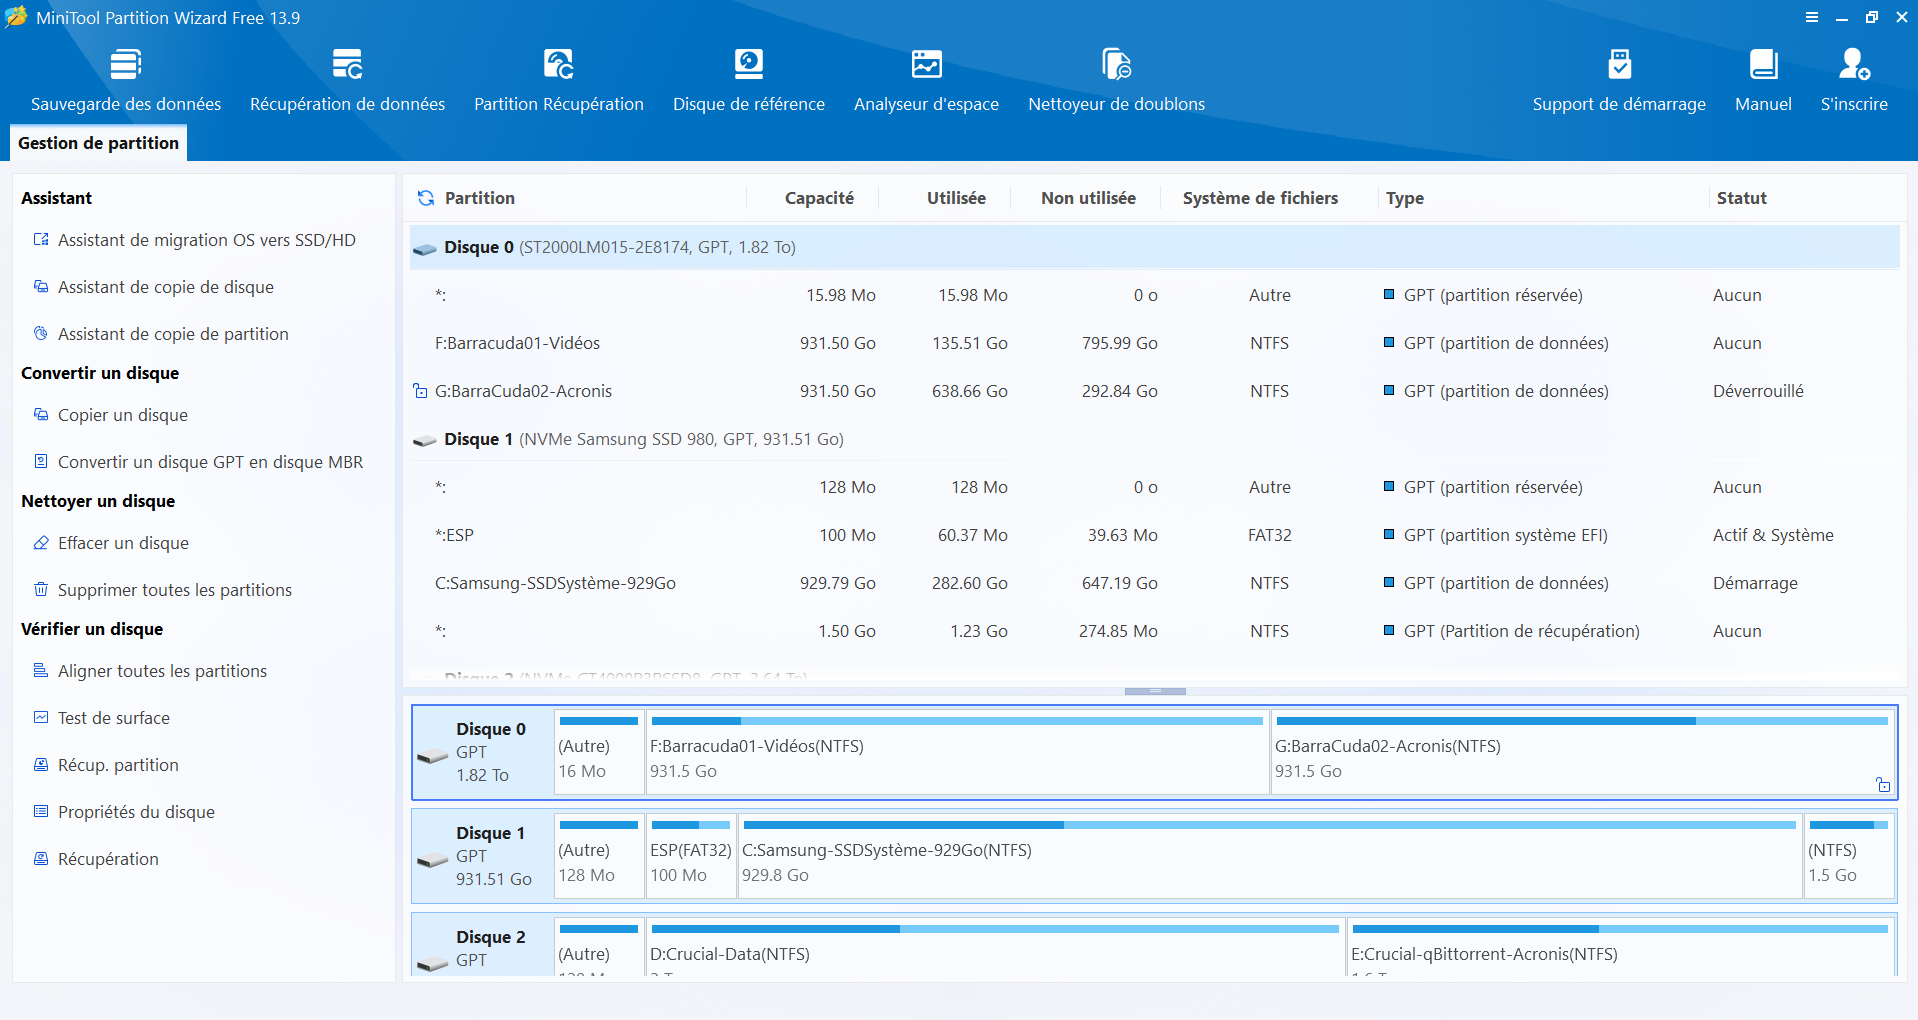The width and height of the screenshot is (1918, 1020).
Task: Select G:BarraCuda02-Acronis block in disk map
Action: [1582, 752]
